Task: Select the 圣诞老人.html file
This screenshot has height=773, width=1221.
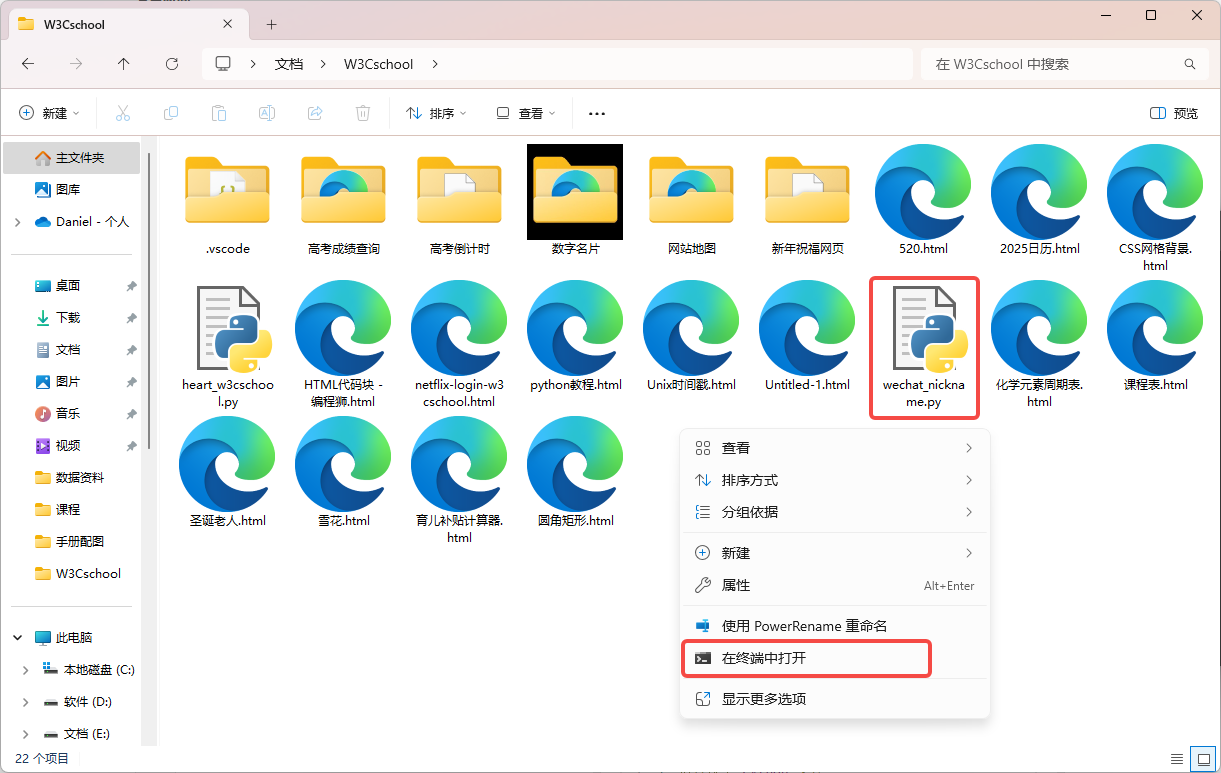Action: coord(227,472)
